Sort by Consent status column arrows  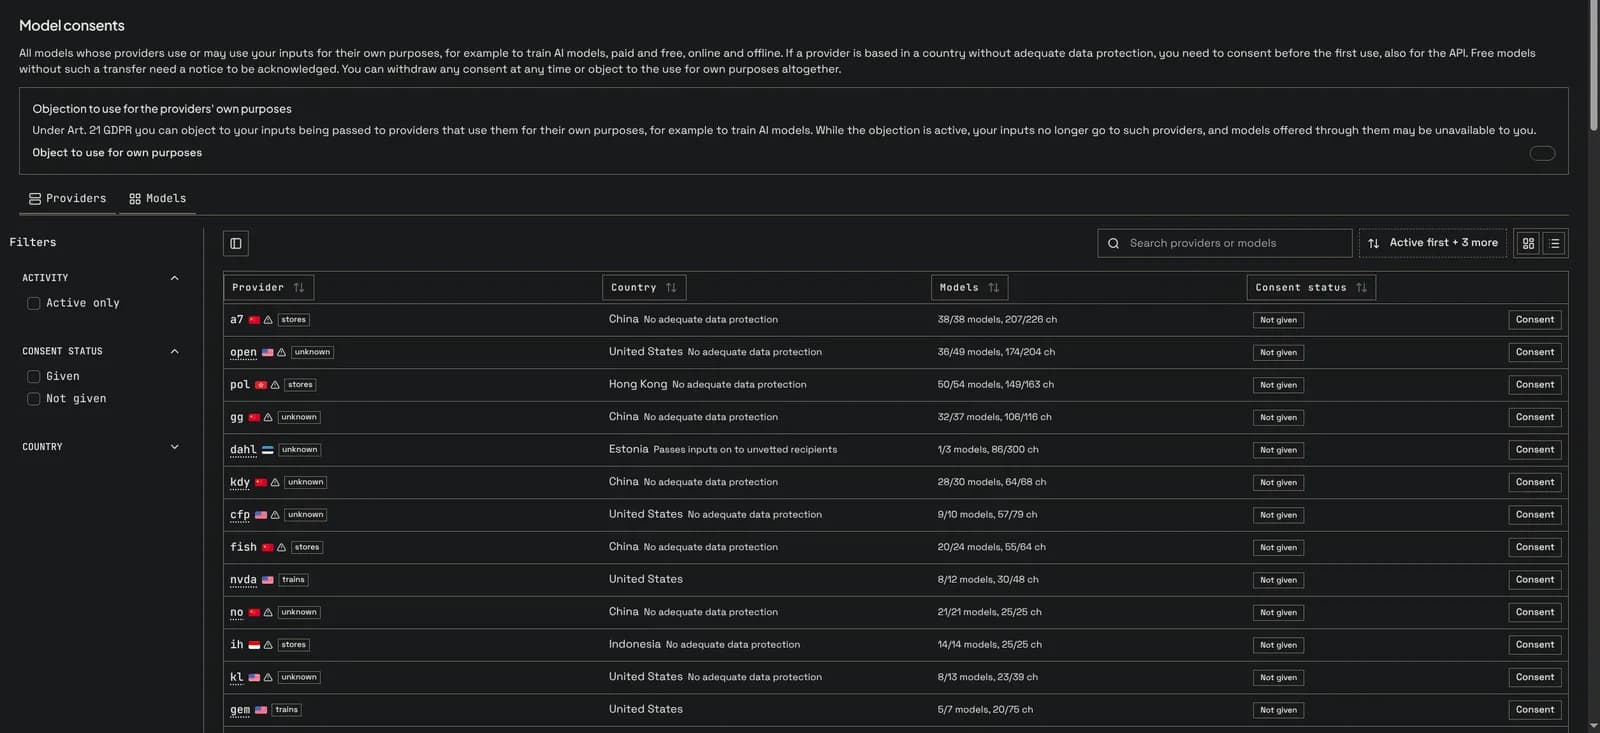point(1361,288)
